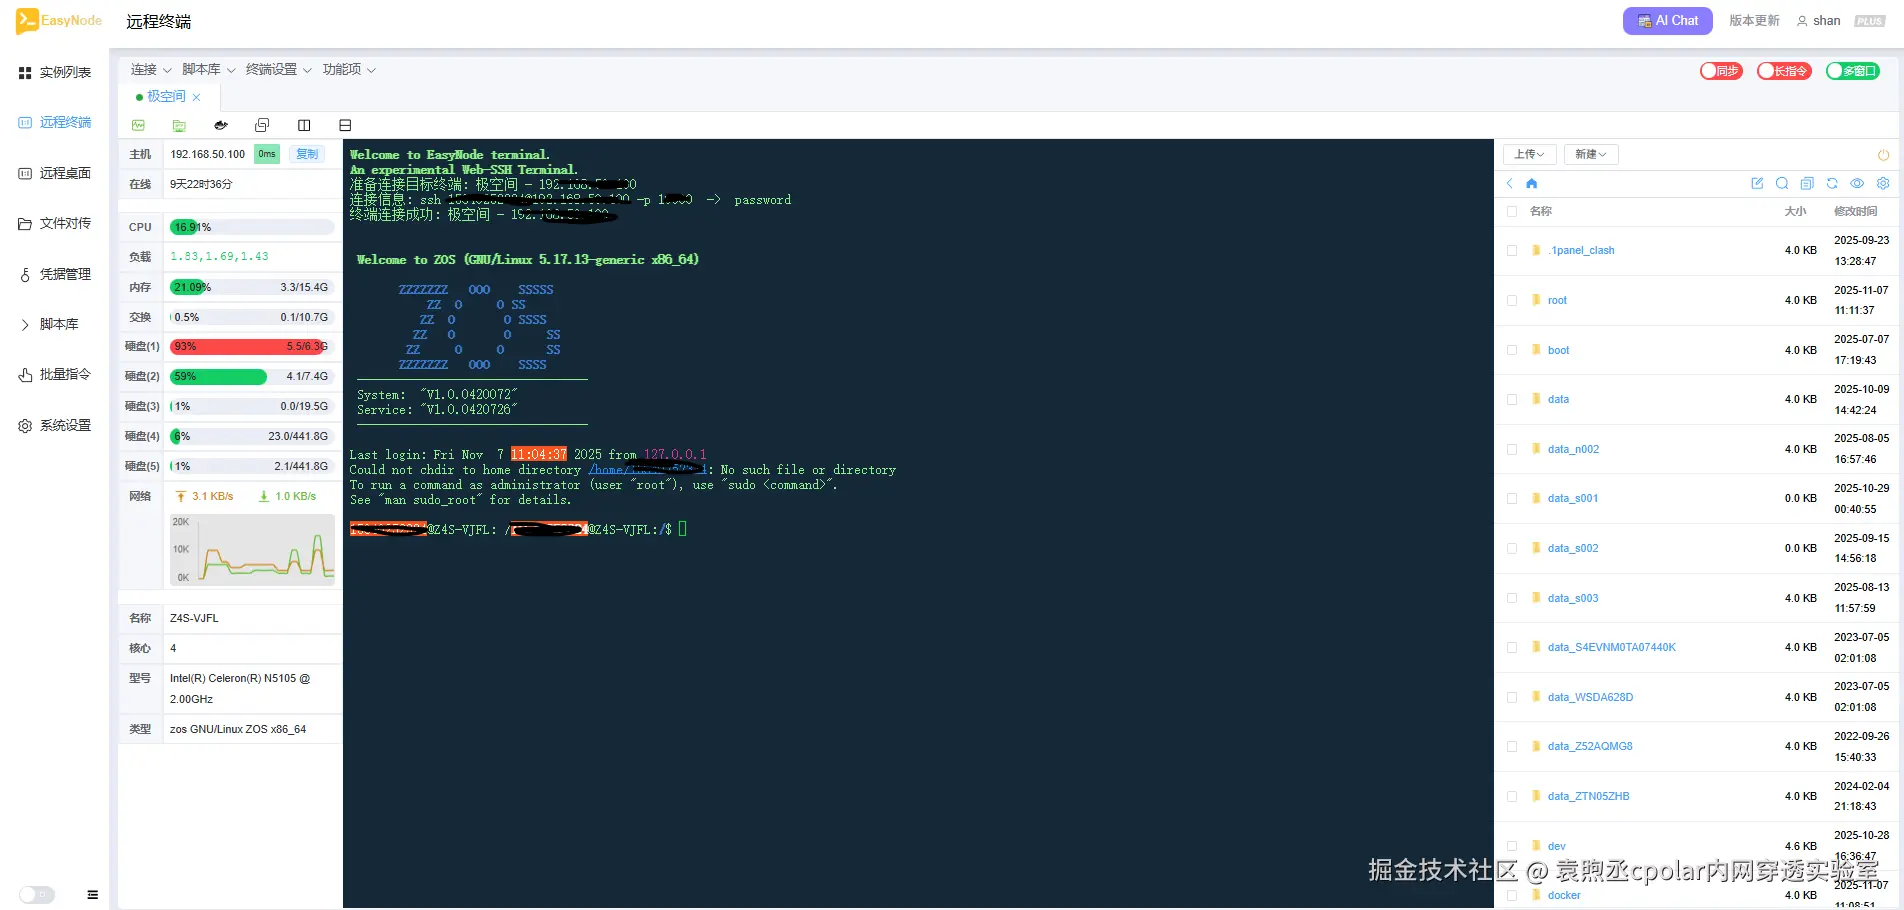Toggle the 长指令 switch
The height and width of the screenshot is (910, 1904).
tap(1784, 71)
